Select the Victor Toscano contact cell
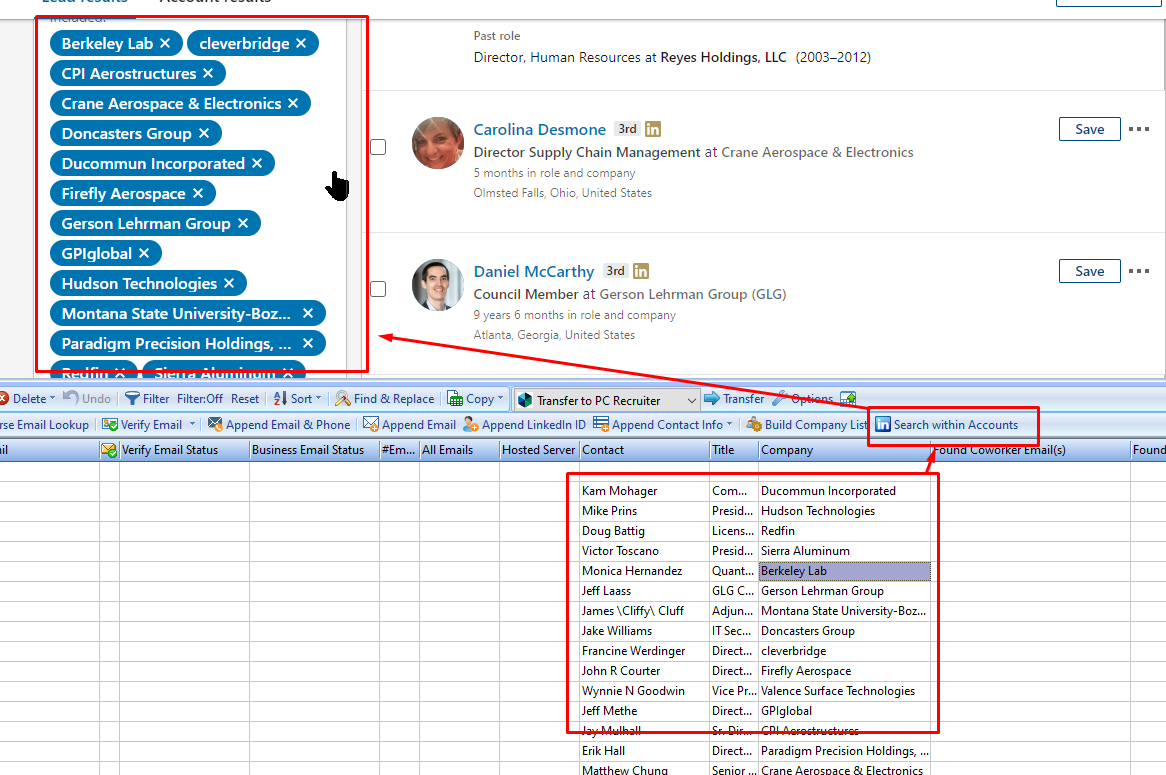The image size is (1166, 775). pyautogui.click(x=644, y=551)
